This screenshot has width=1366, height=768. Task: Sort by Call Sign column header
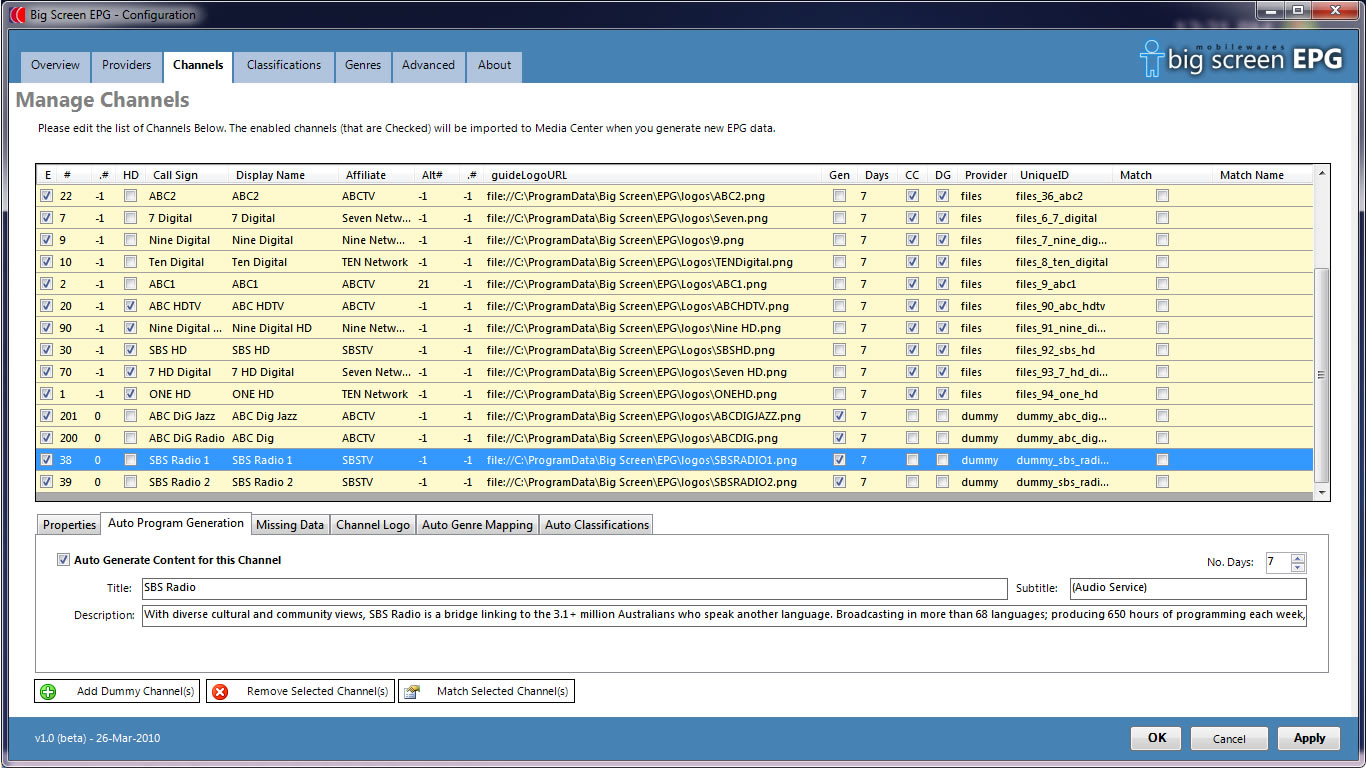coord(175,175)
